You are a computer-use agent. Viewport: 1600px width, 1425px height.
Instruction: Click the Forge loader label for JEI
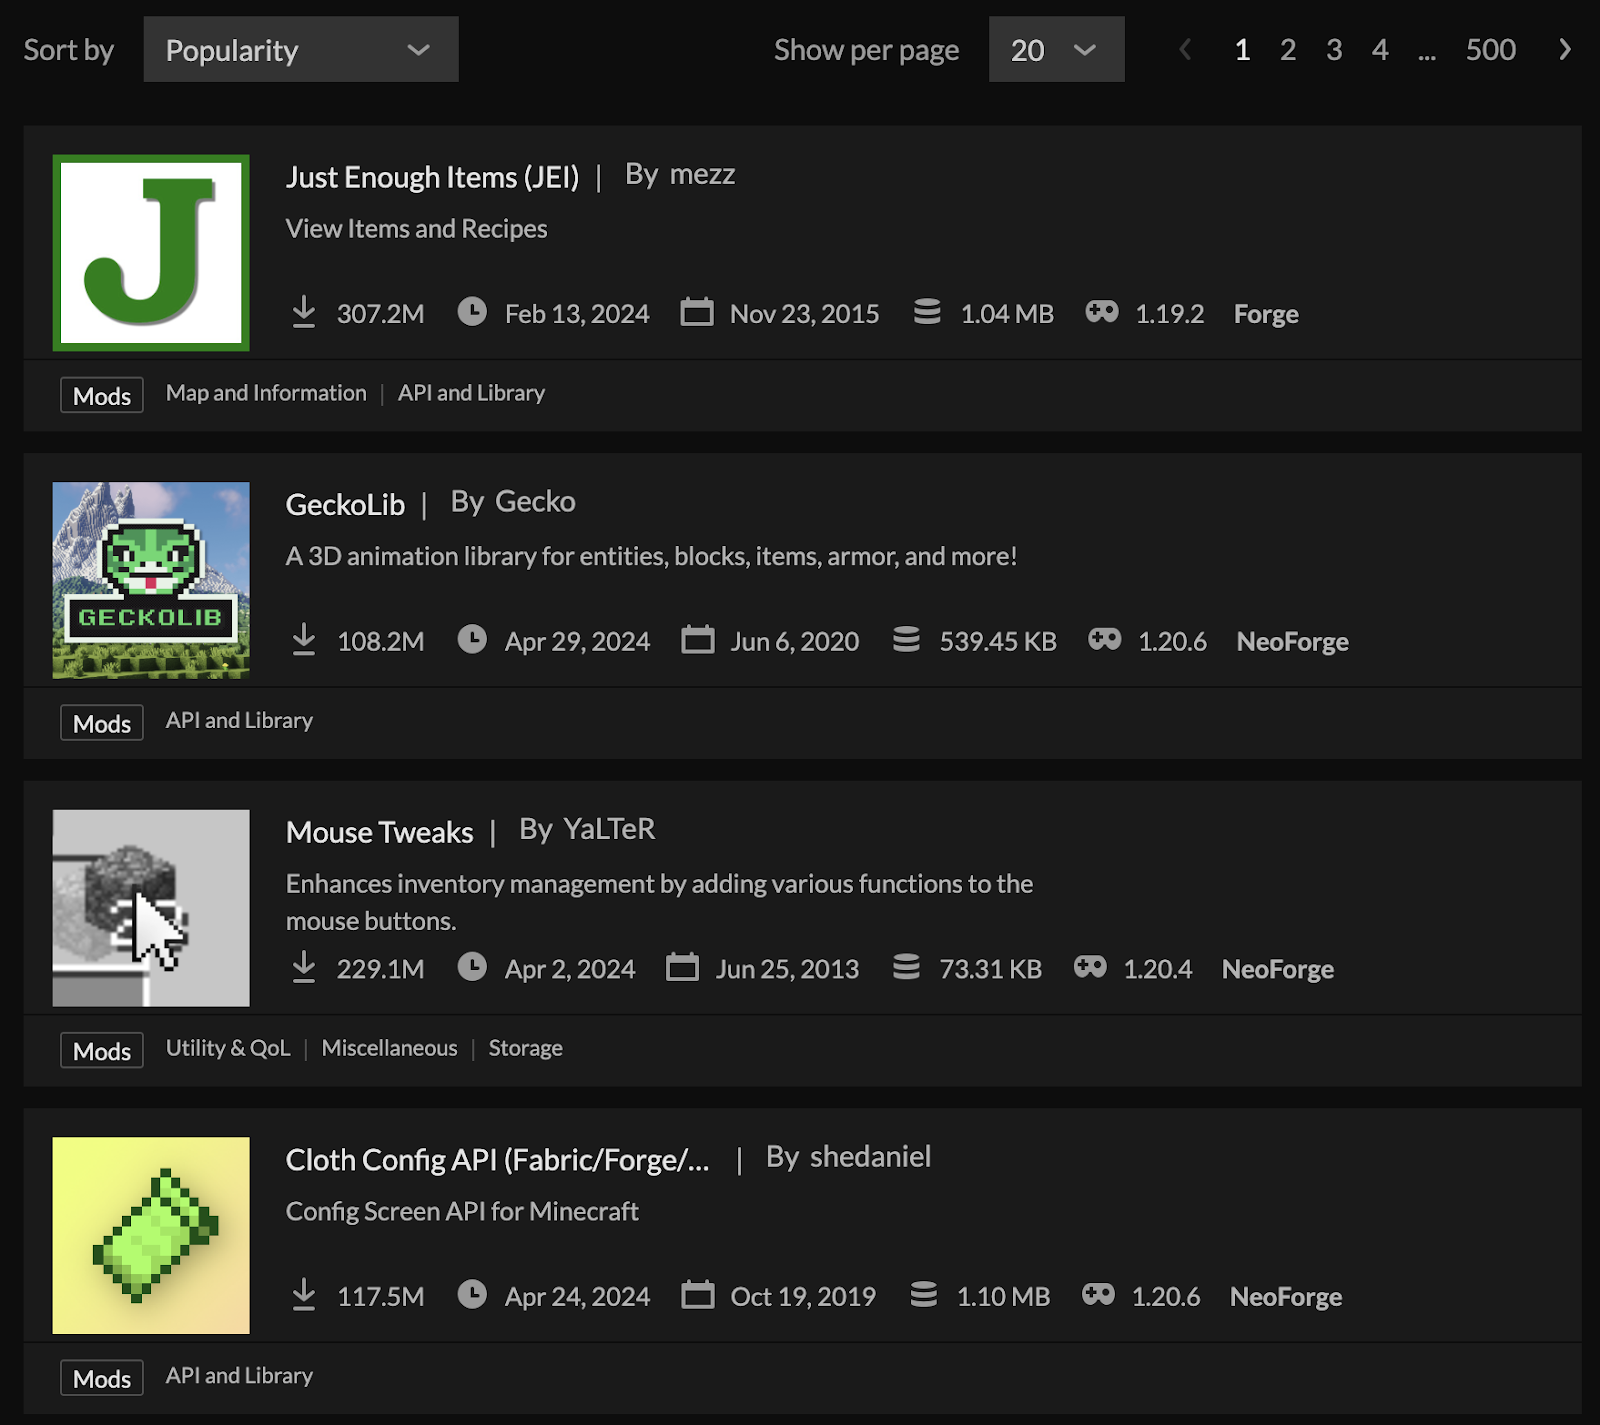(1266, 314)
